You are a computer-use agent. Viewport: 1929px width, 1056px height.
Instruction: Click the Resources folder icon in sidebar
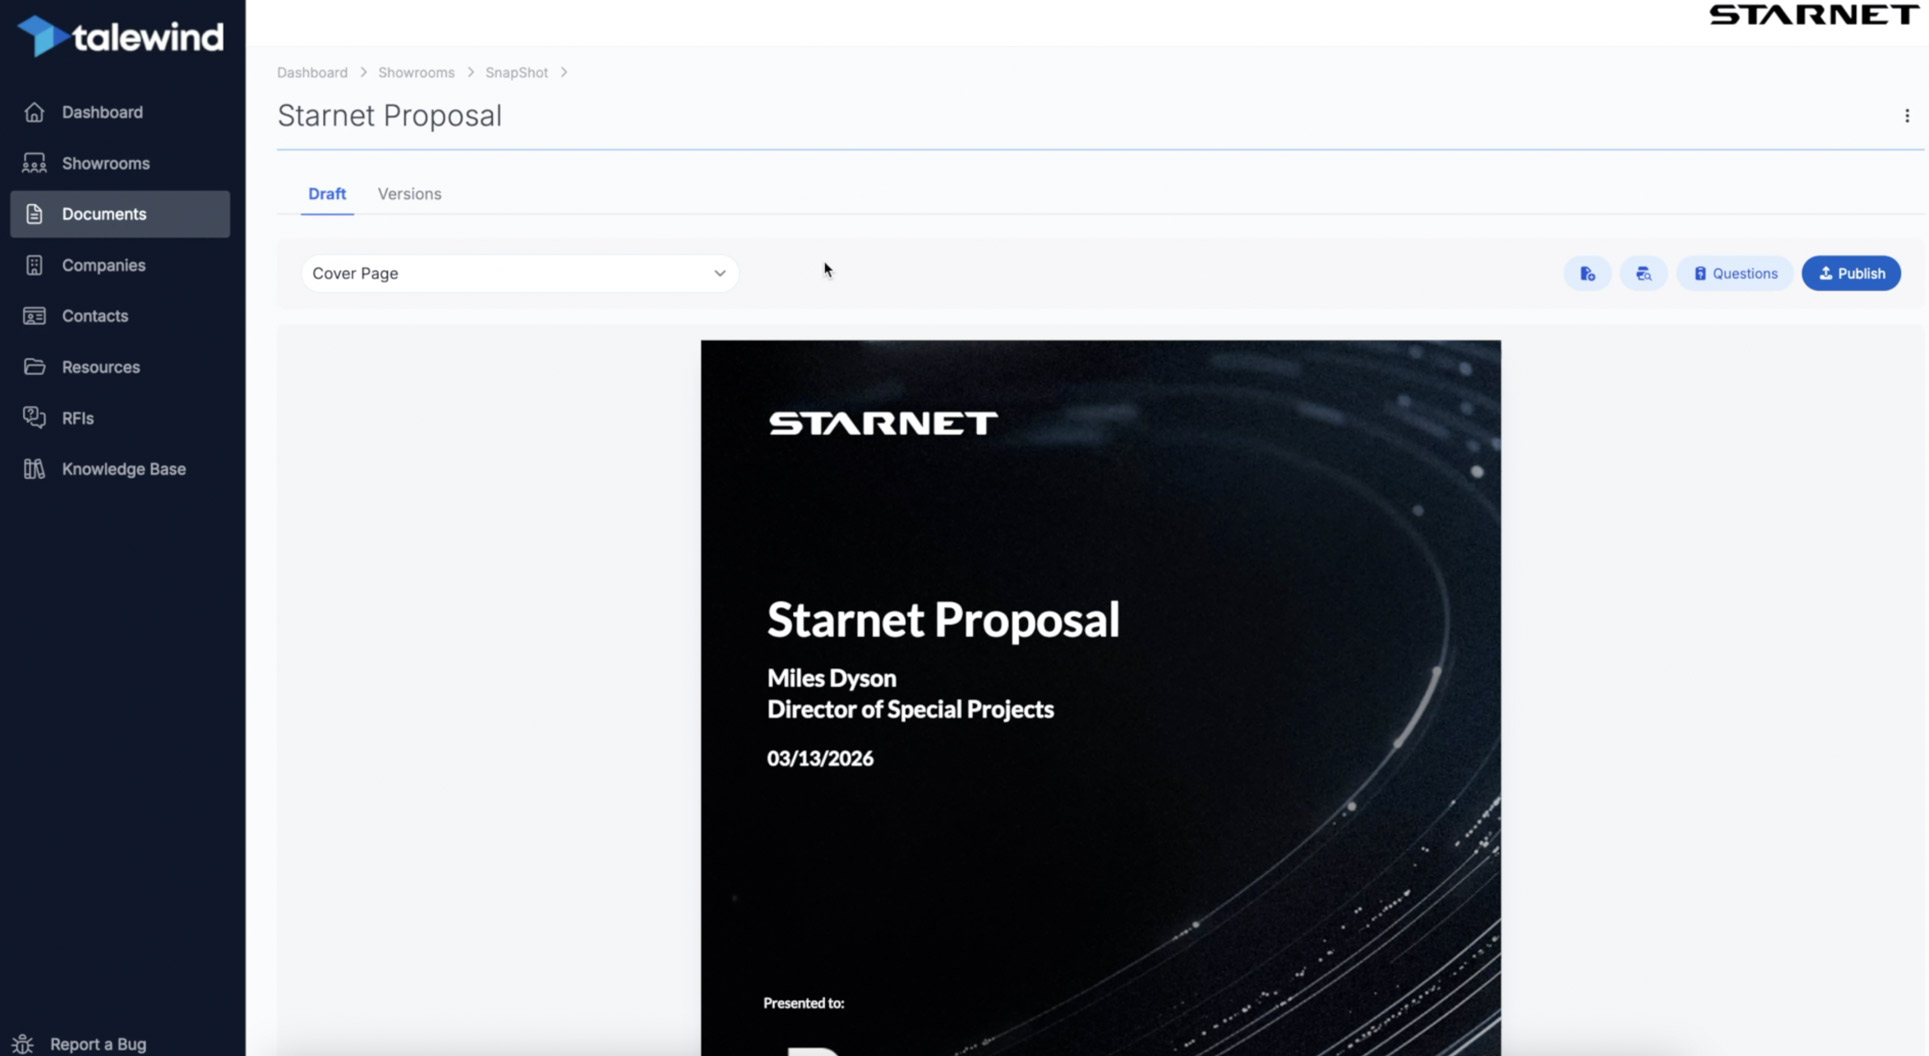coord(34,367)
